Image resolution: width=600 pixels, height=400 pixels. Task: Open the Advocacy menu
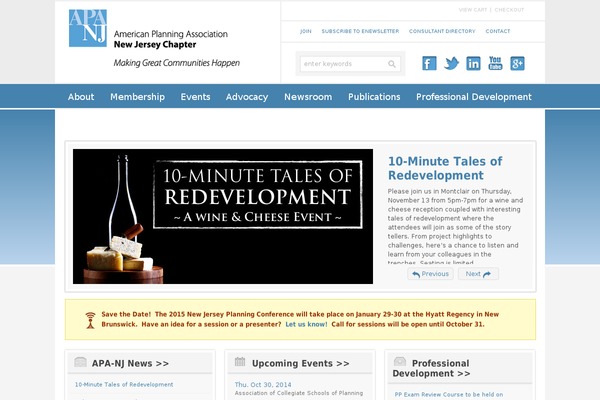pyautogui.click(x=247, y=97)
